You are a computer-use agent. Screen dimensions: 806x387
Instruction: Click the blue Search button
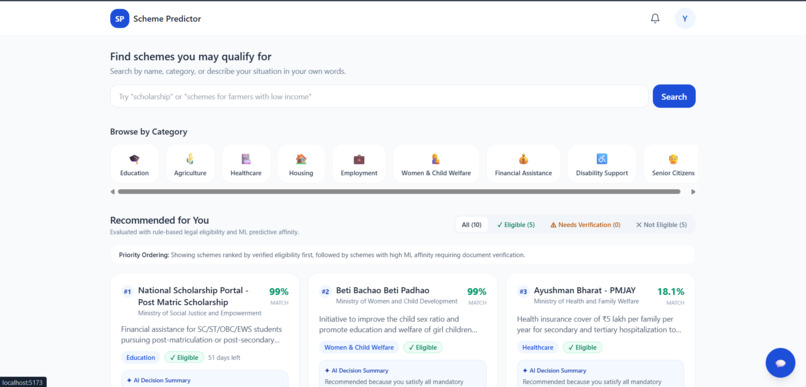click(674, 96)
